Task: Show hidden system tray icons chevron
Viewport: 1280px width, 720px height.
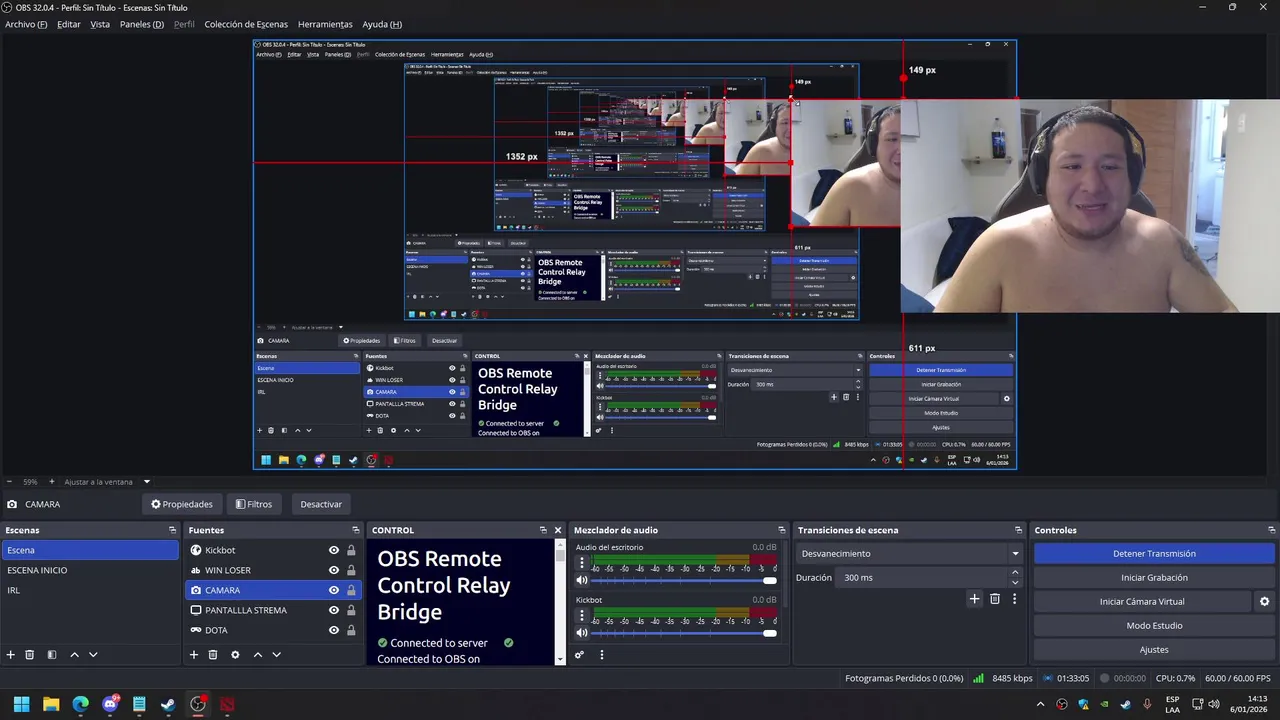Action: [1040, 705]
